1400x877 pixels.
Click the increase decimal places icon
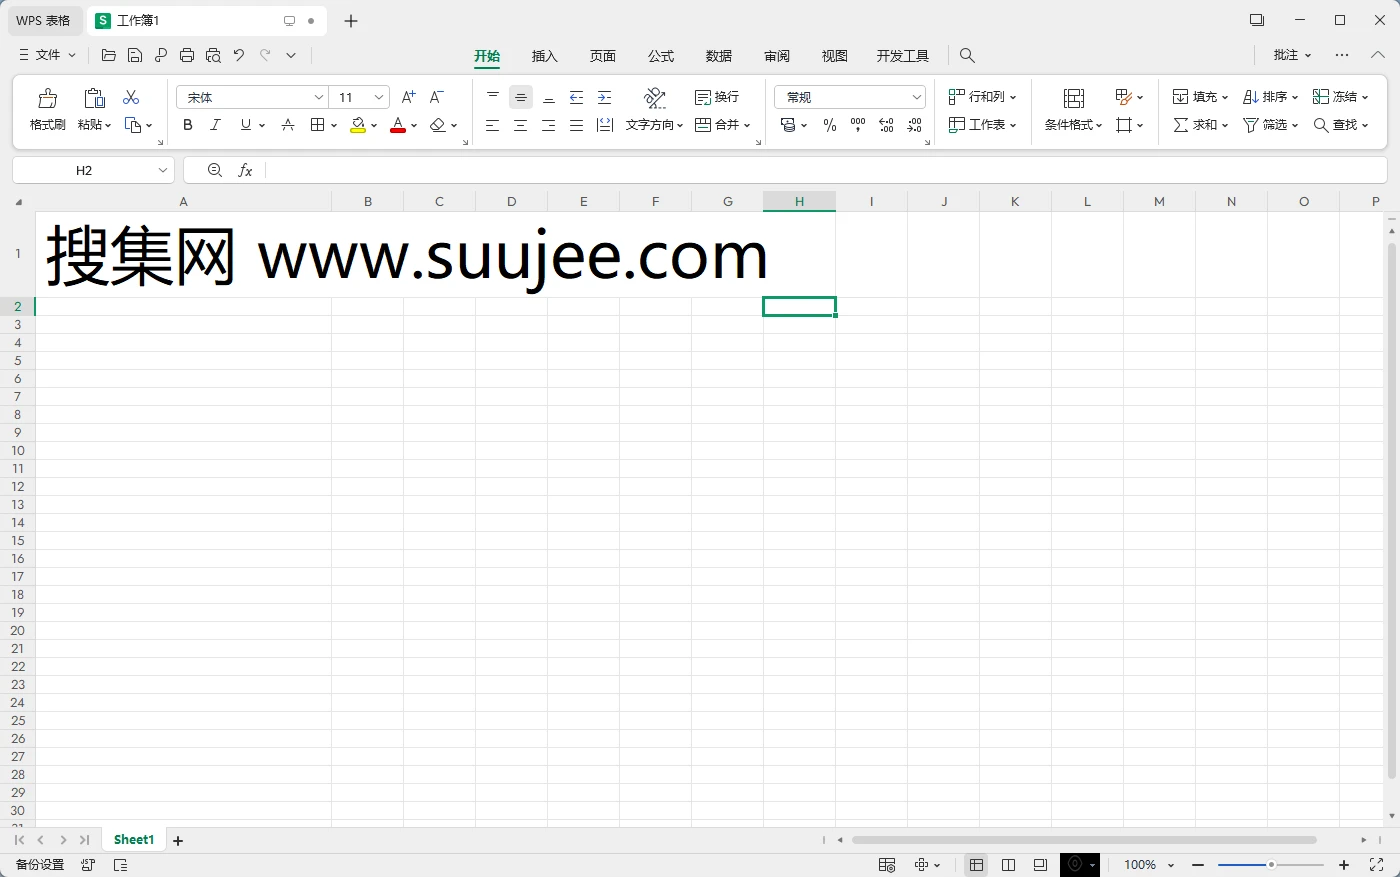[x=886, y=125]
